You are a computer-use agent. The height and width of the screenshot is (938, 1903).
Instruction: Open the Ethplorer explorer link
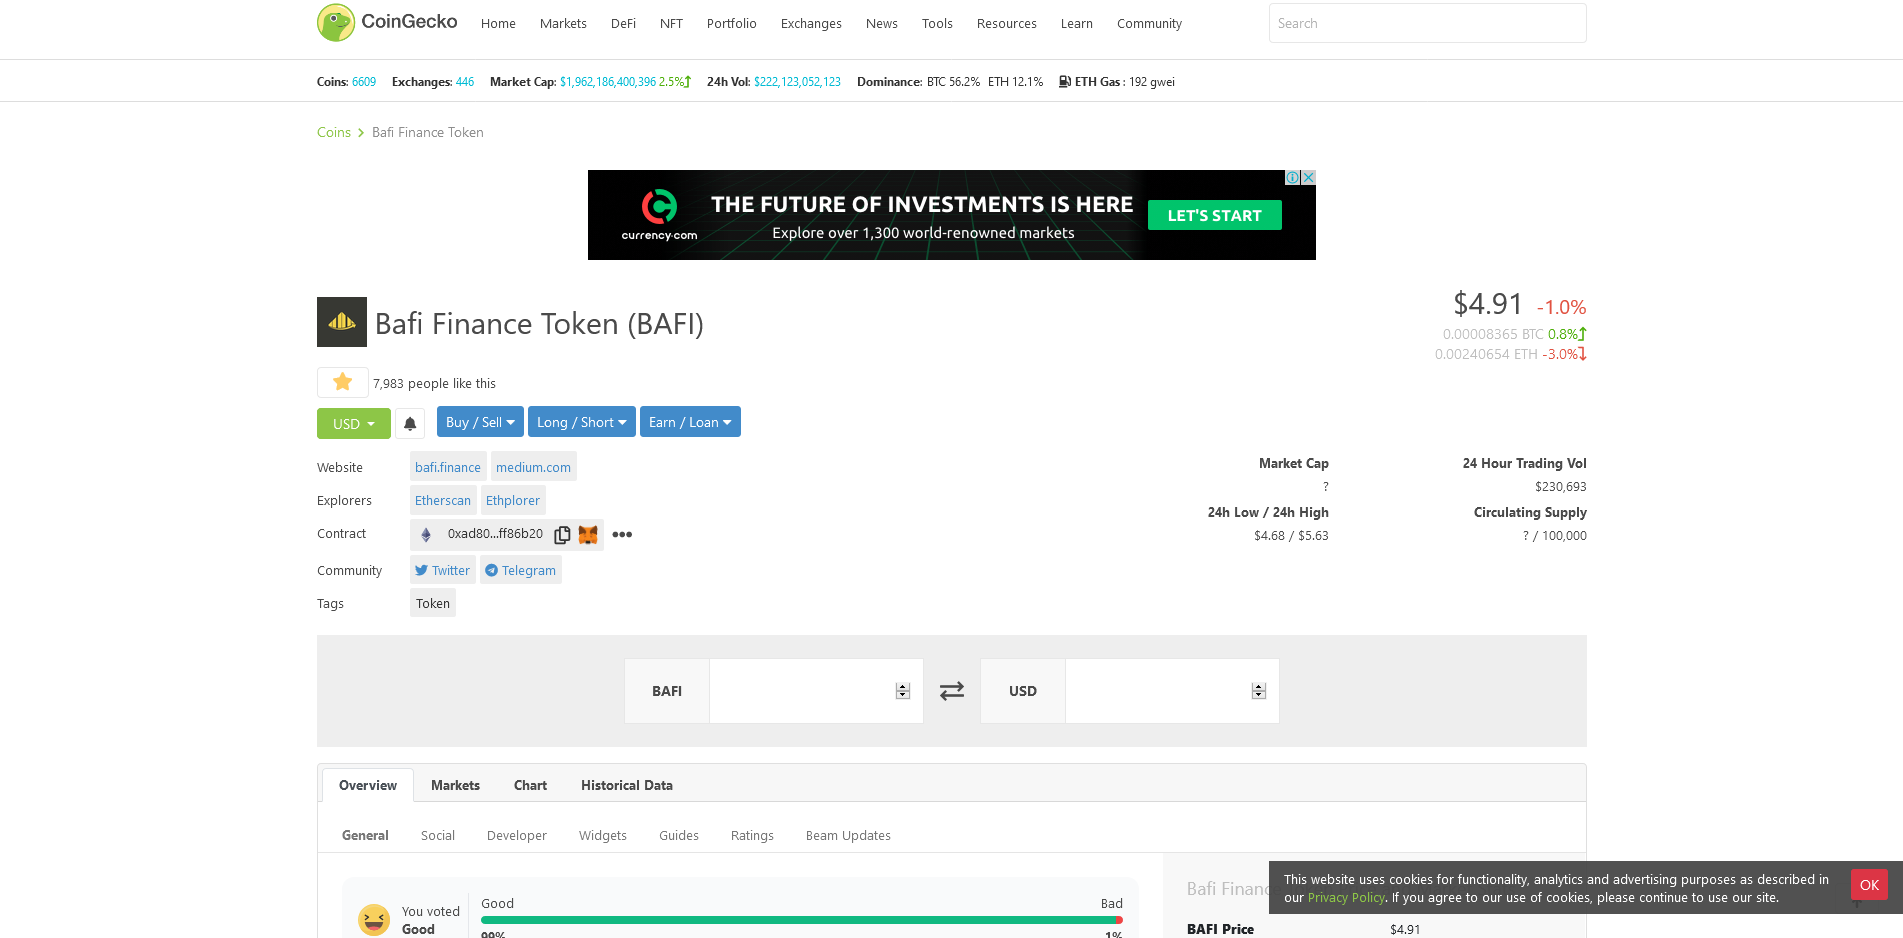coord(513,500)
